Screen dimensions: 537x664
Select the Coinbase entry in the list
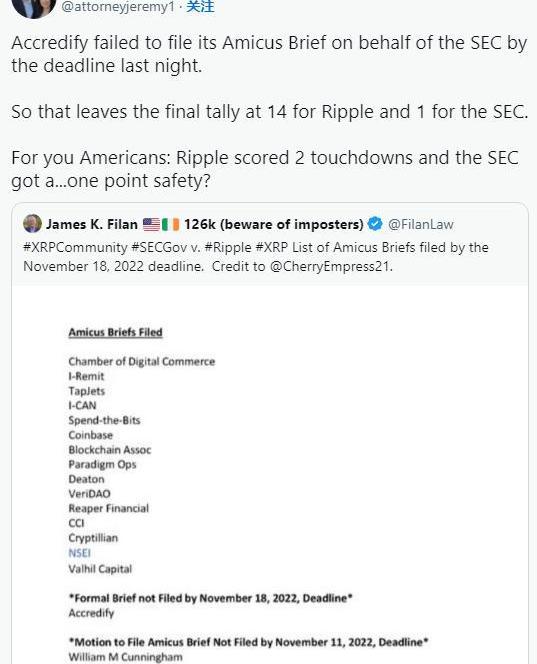point(91,435)
